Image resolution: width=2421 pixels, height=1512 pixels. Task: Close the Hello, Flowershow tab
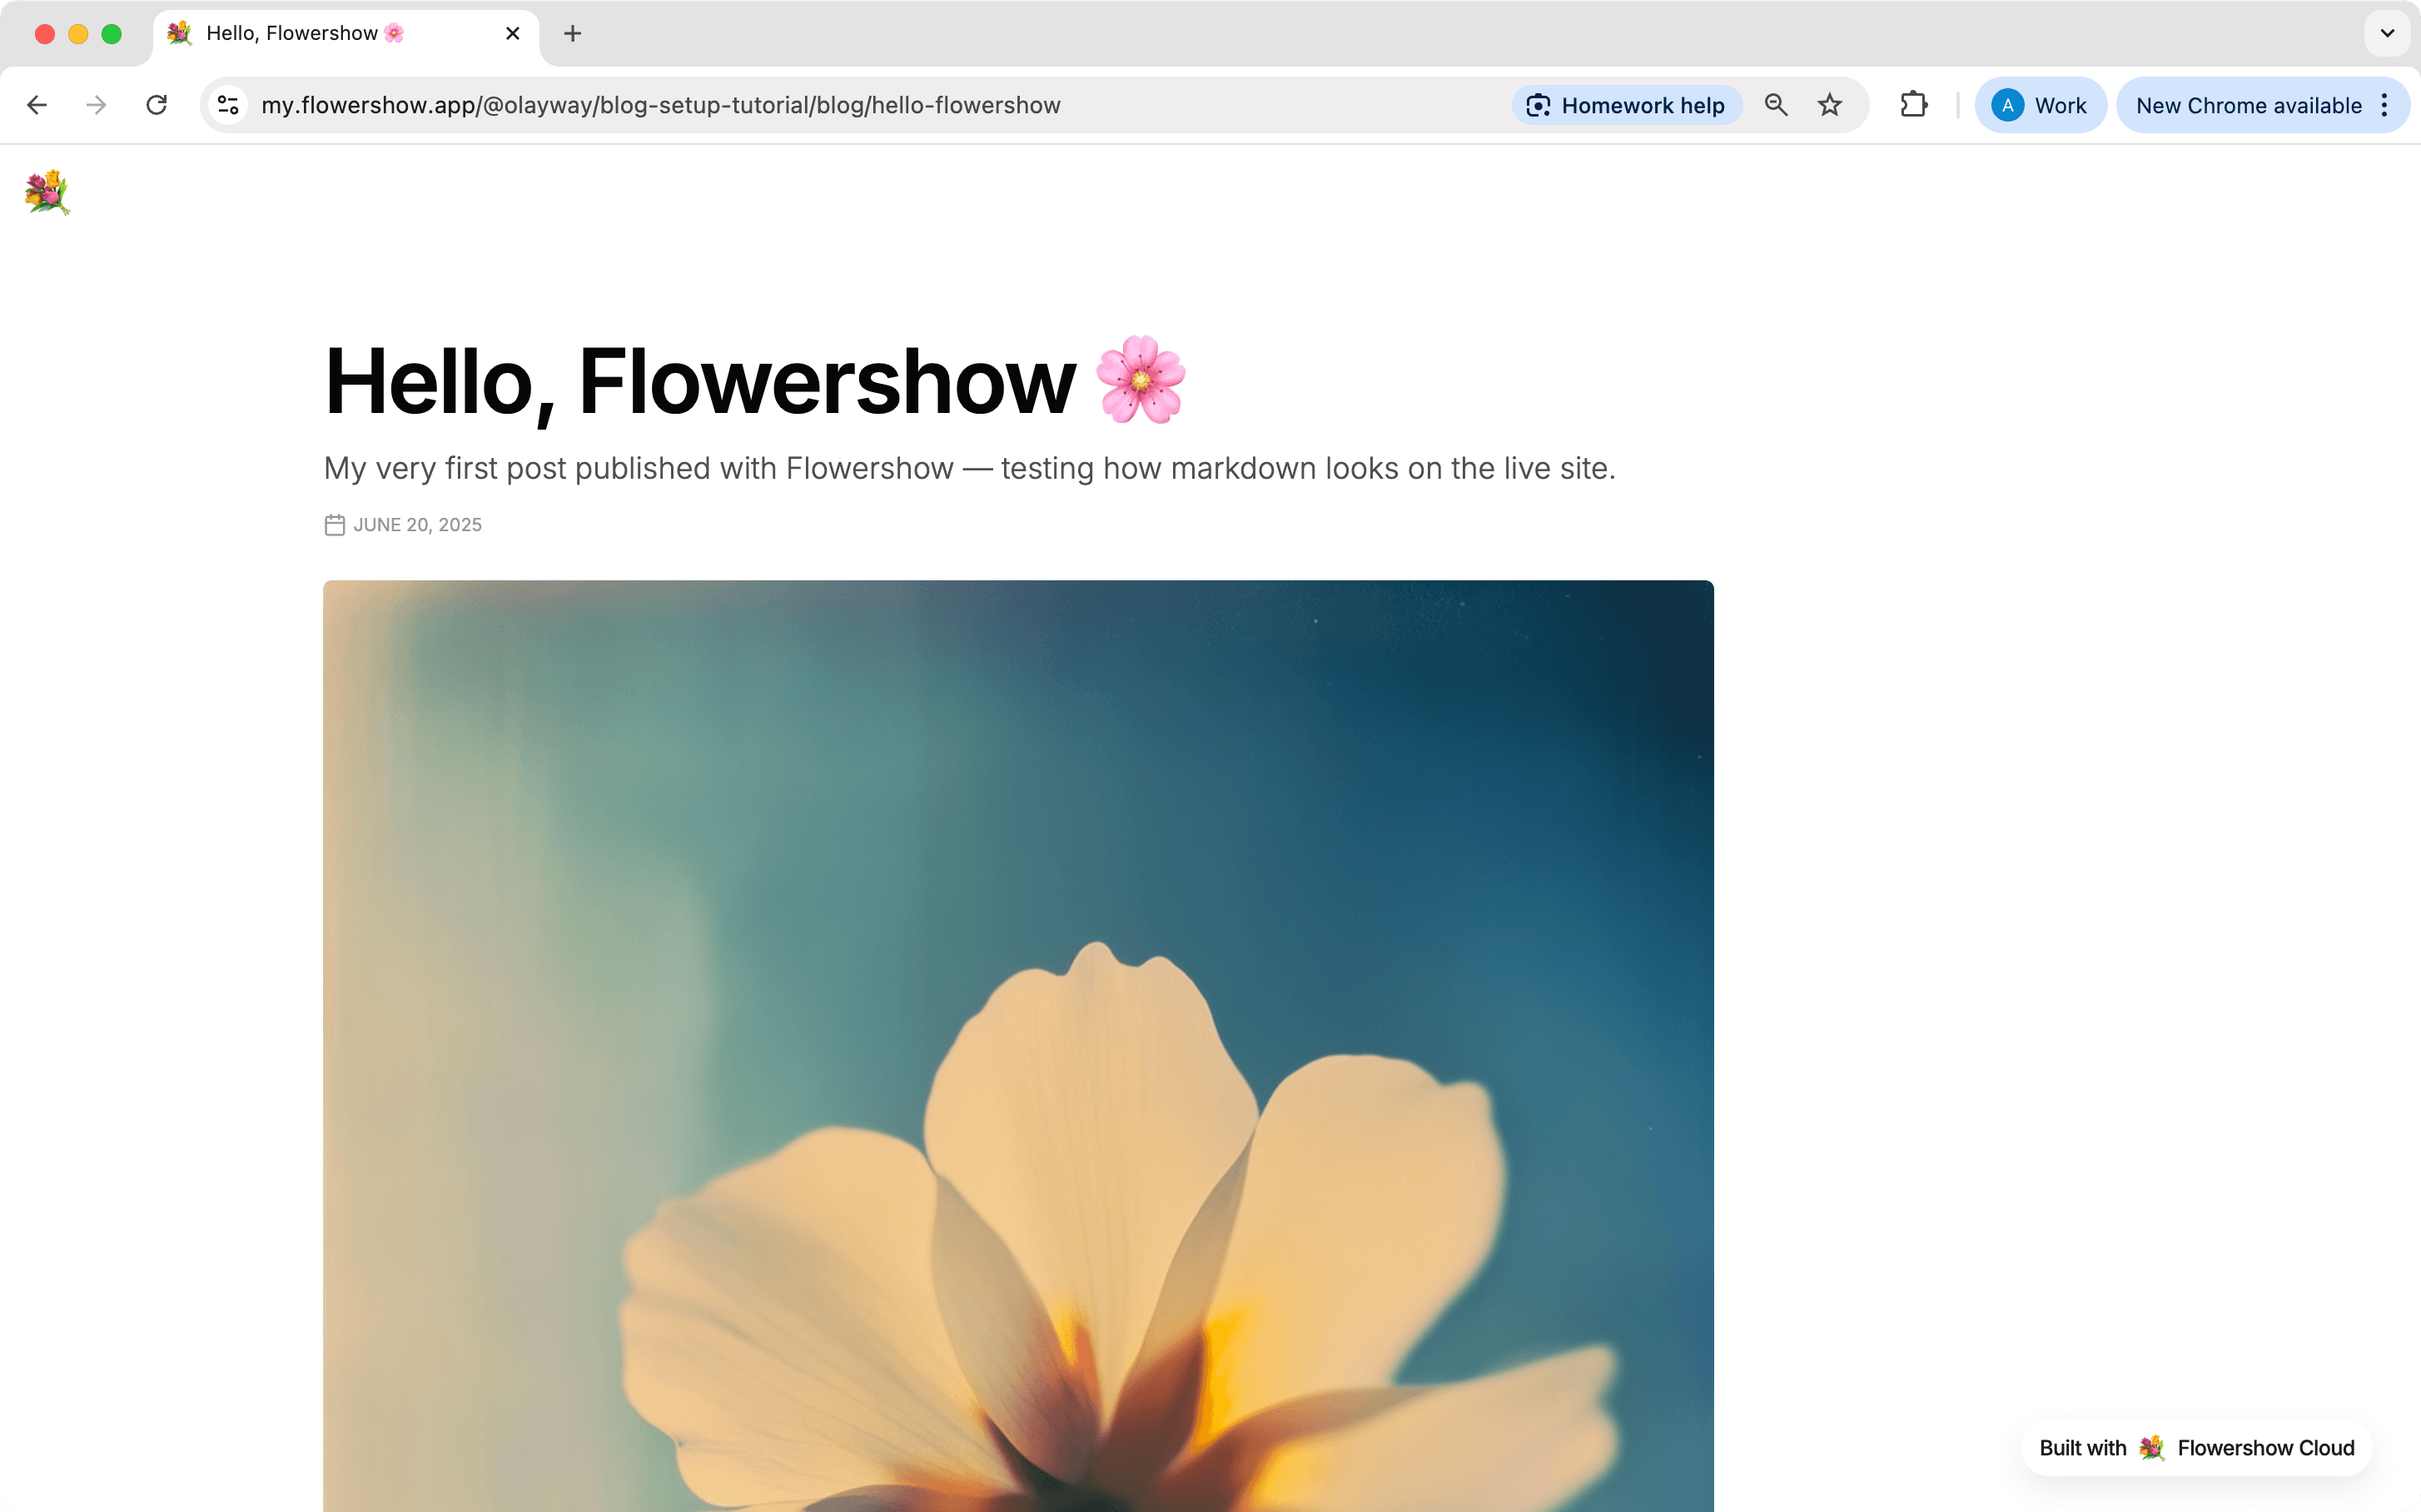(x=513, y=34)
